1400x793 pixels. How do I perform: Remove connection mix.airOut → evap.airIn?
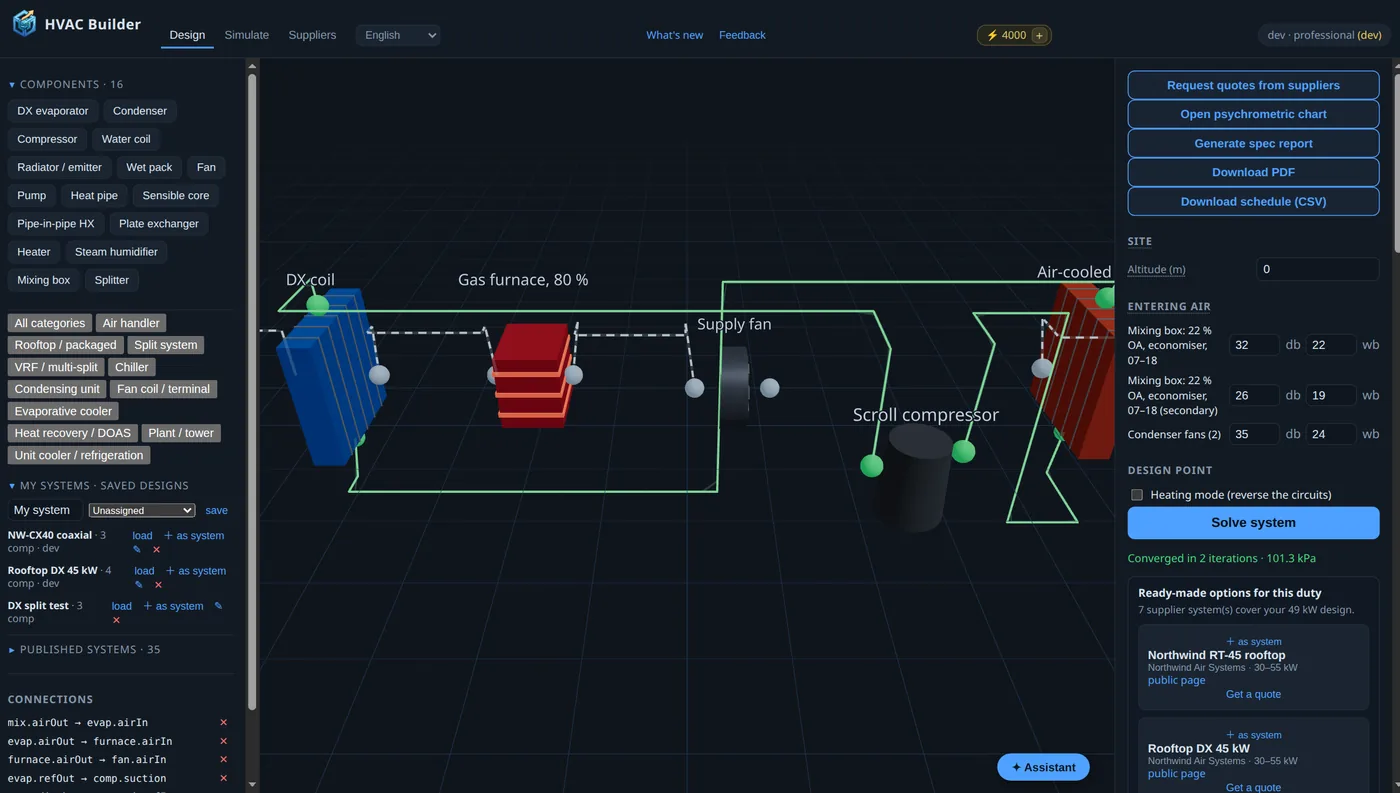tap(223, 722)
